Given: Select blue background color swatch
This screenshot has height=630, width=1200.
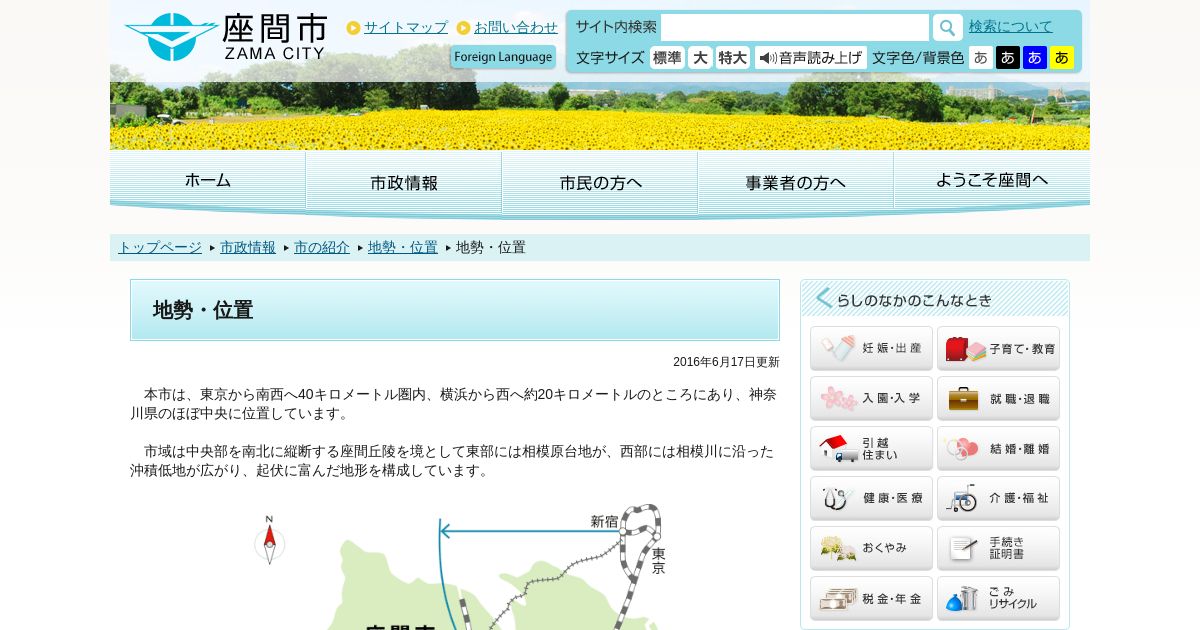Looking at the screenshot, I should [1035, 58].
